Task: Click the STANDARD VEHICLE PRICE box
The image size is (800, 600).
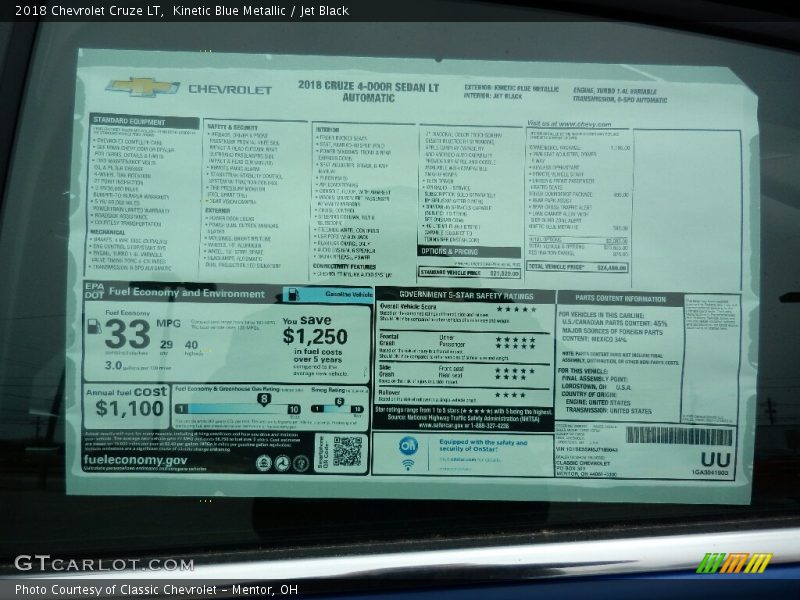Action: pos(469,273)
